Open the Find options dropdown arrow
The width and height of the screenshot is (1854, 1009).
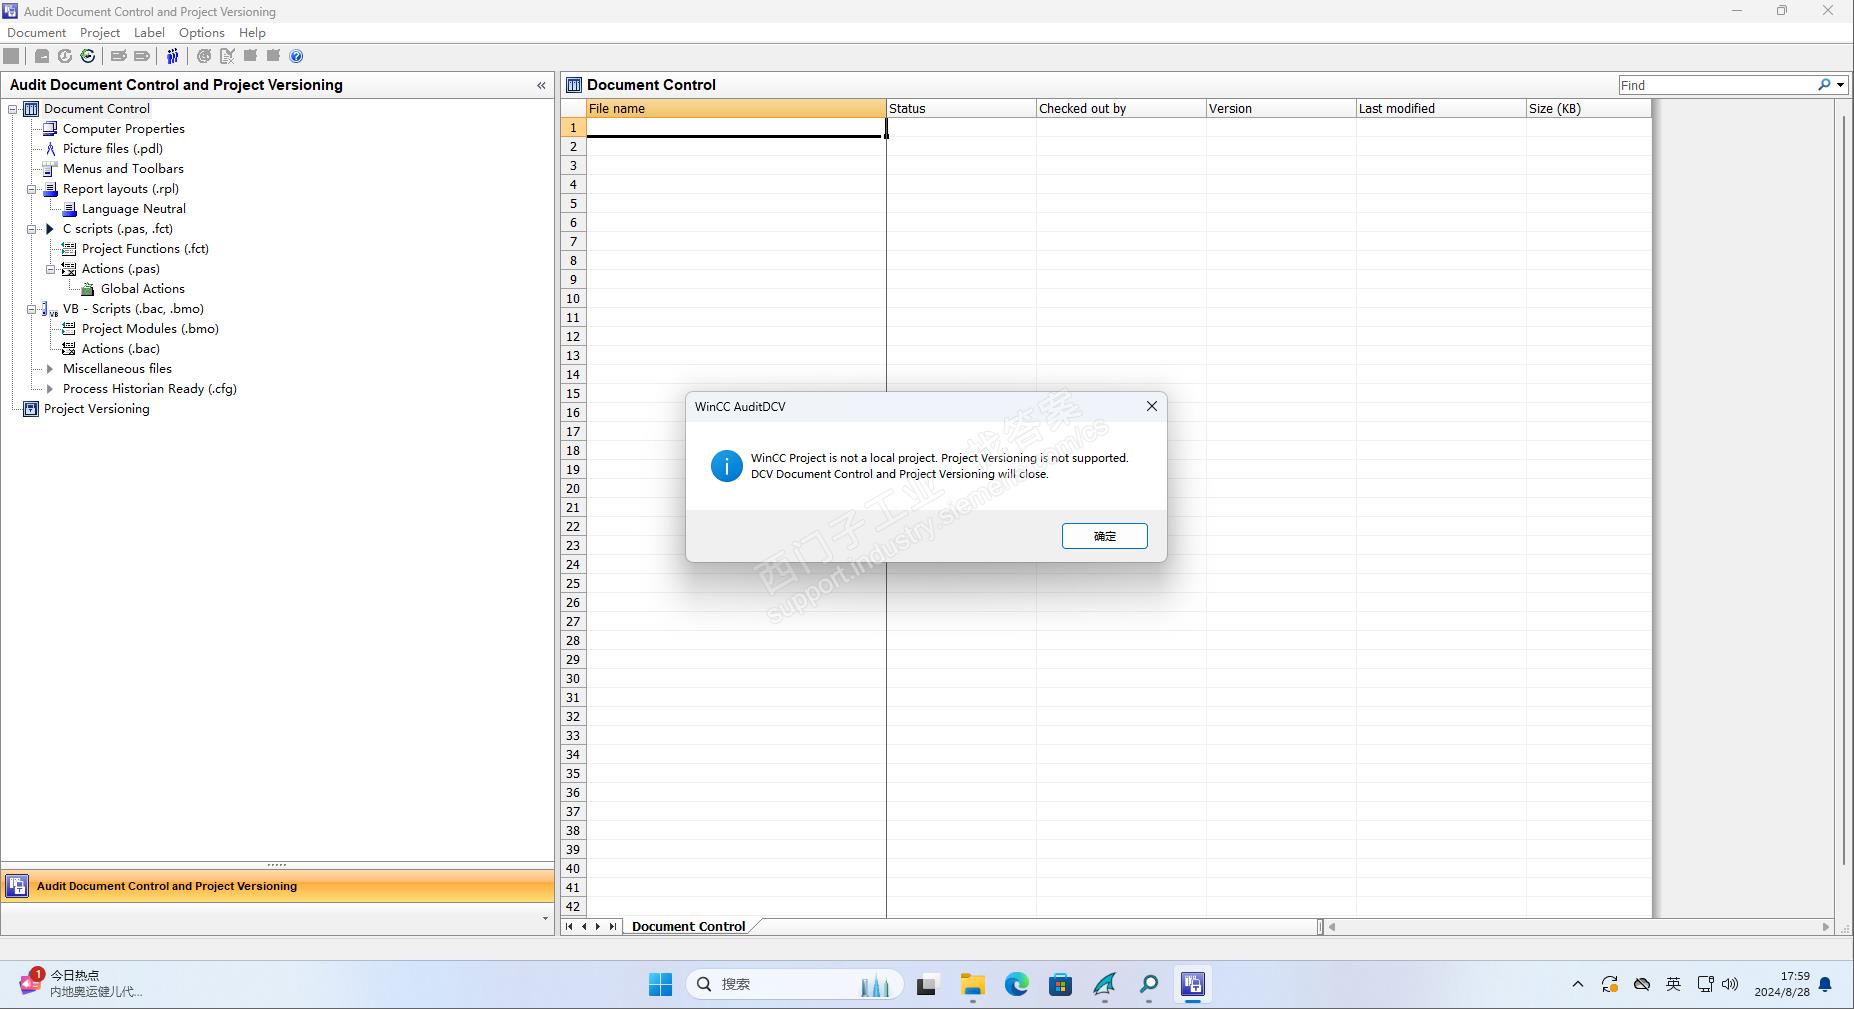click(1840, 85)
